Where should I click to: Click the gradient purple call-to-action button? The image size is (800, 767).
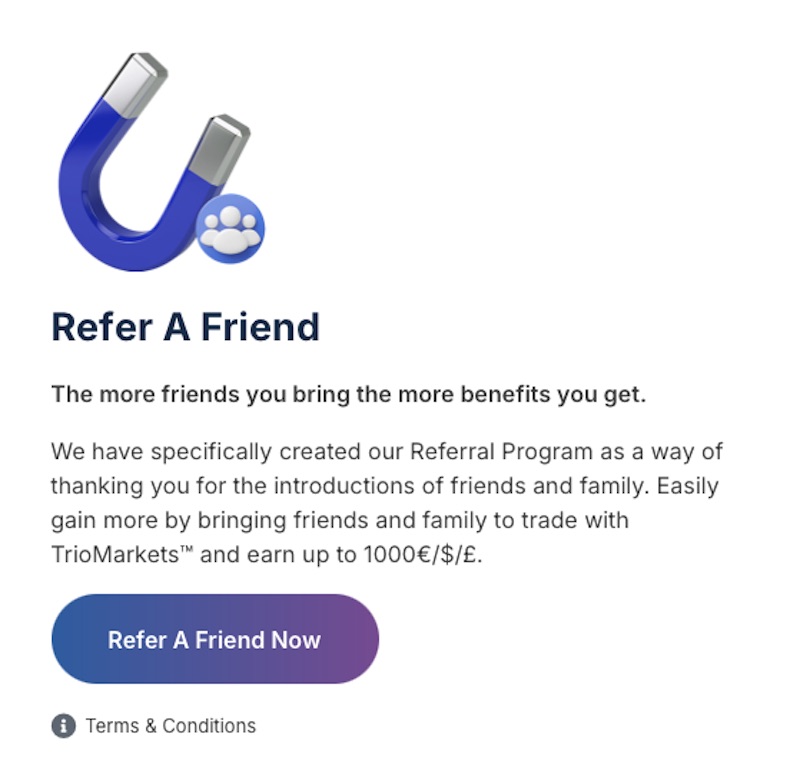[215, 639]
